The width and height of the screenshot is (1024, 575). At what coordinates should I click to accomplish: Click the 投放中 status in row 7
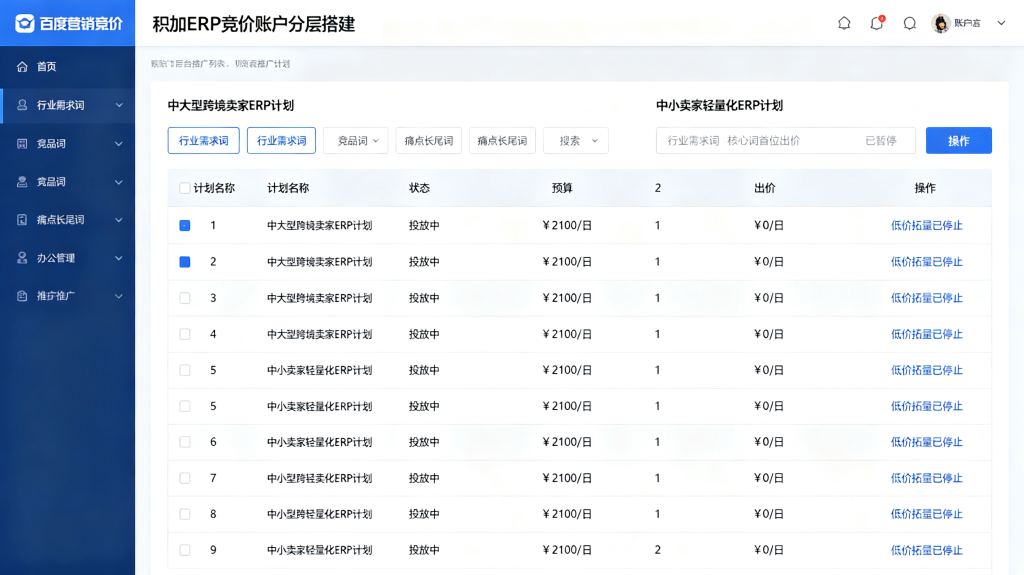424,478
